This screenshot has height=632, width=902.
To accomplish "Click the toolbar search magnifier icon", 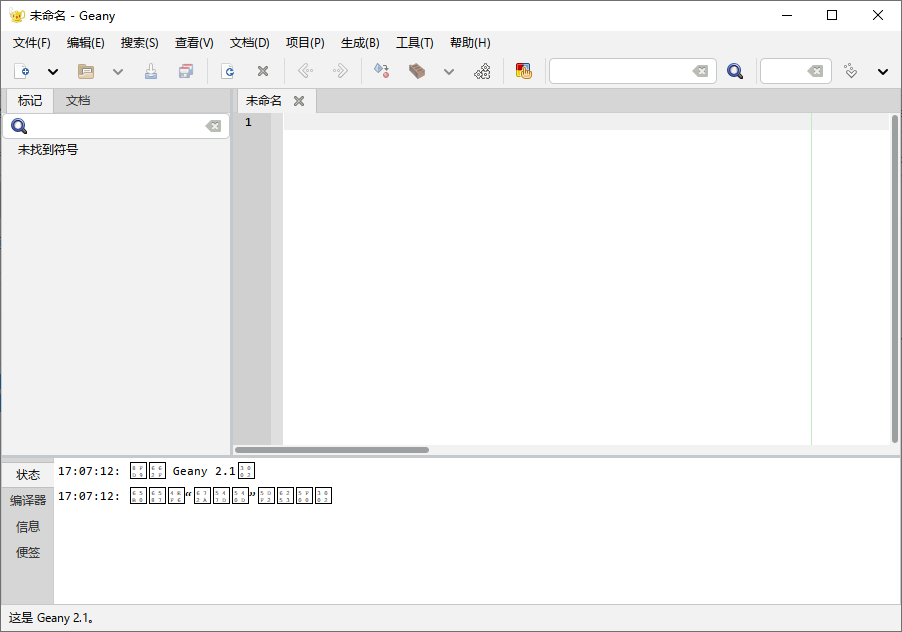I will (x=735, y=71).
